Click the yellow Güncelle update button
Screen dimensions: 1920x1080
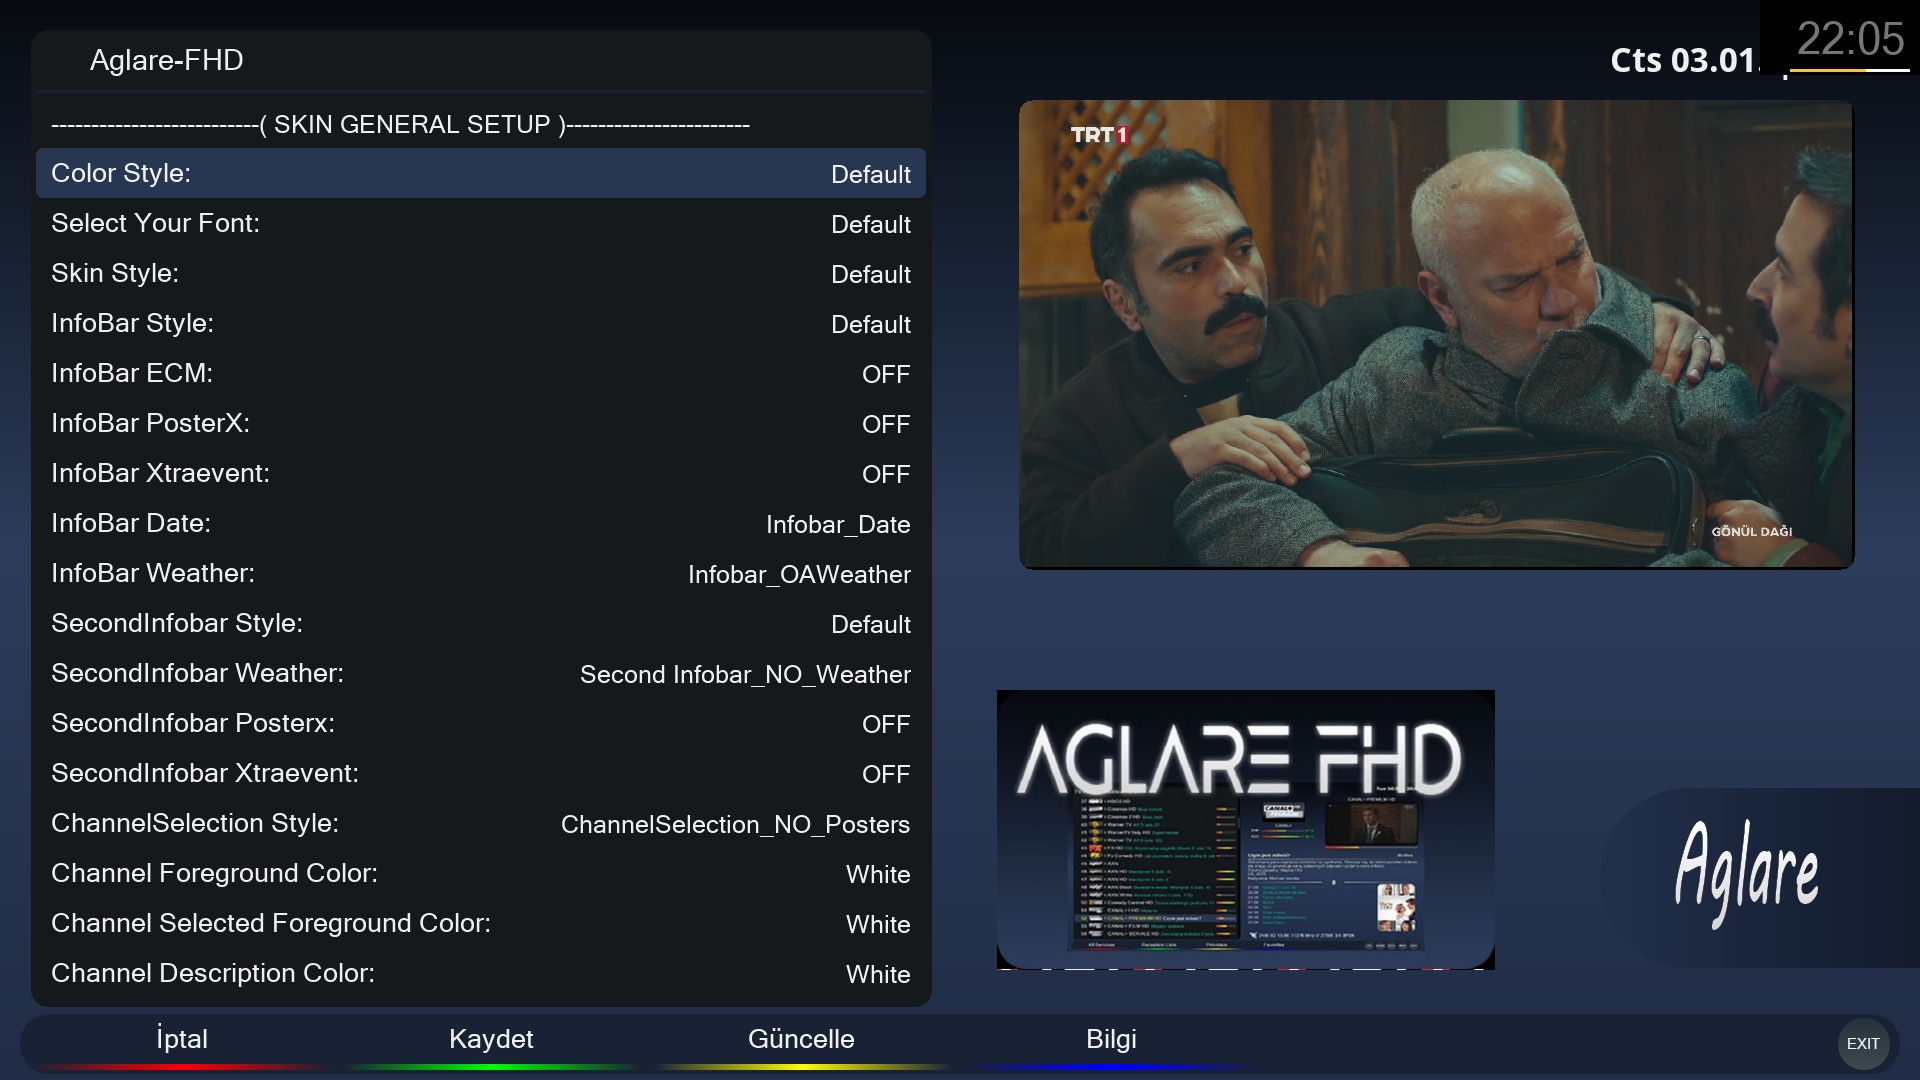coord(801,1040)
